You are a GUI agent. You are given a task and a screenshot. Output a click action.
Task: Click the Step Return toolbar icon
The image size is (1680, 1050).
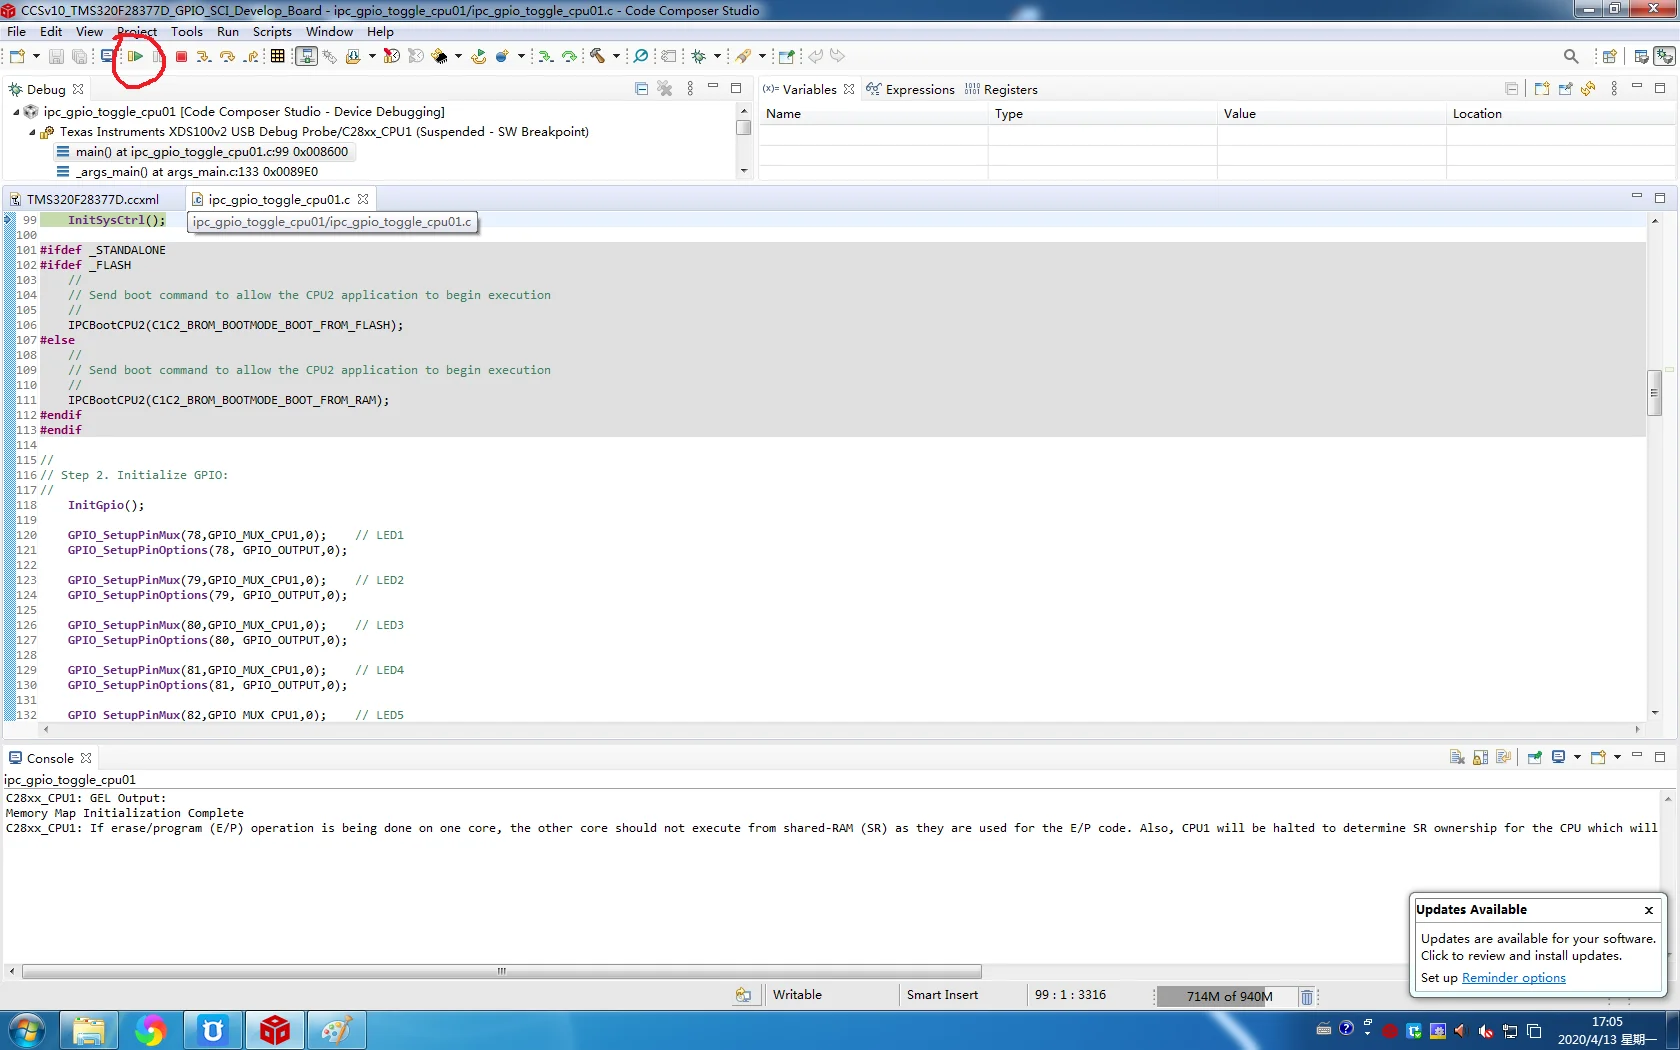point(252,57)
